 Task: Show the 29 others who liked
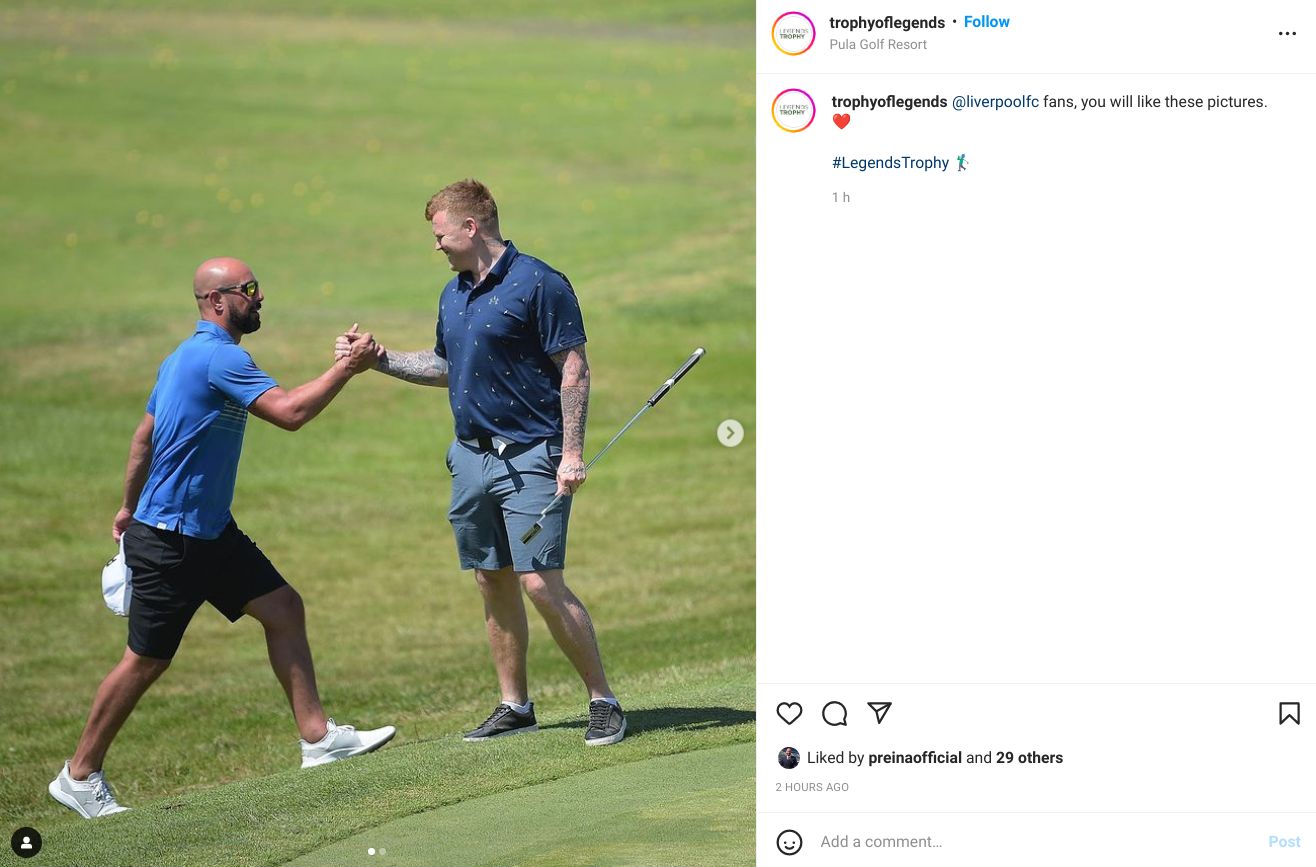click(1029, 758)
